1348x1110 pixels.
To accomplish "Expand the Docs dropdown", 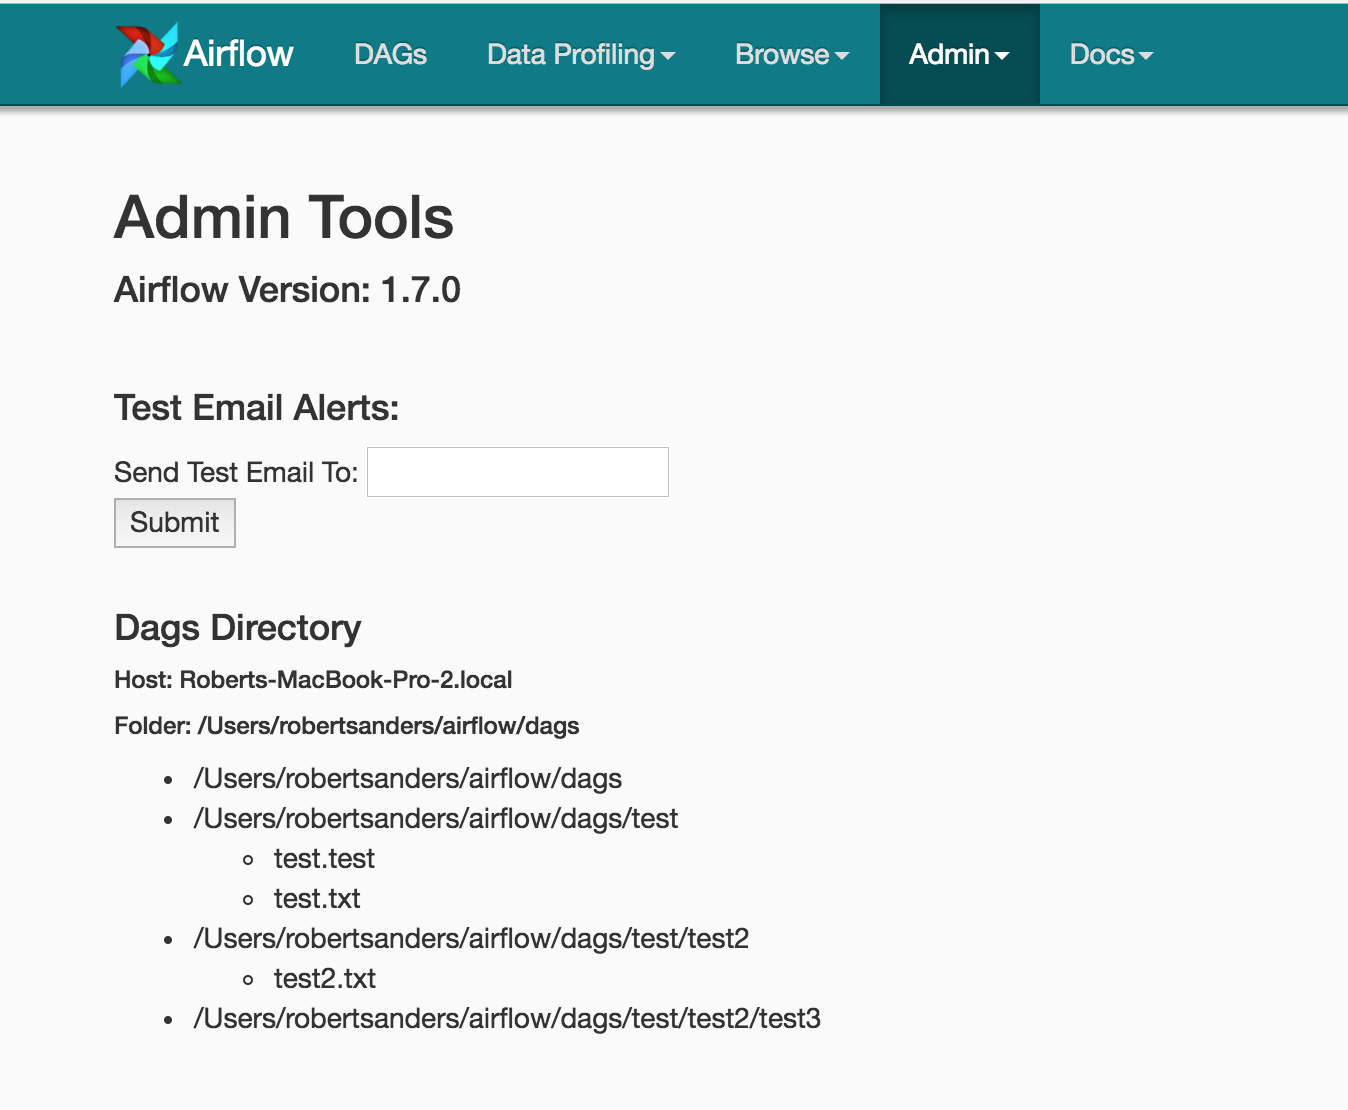I will (x=1112, y=54).
